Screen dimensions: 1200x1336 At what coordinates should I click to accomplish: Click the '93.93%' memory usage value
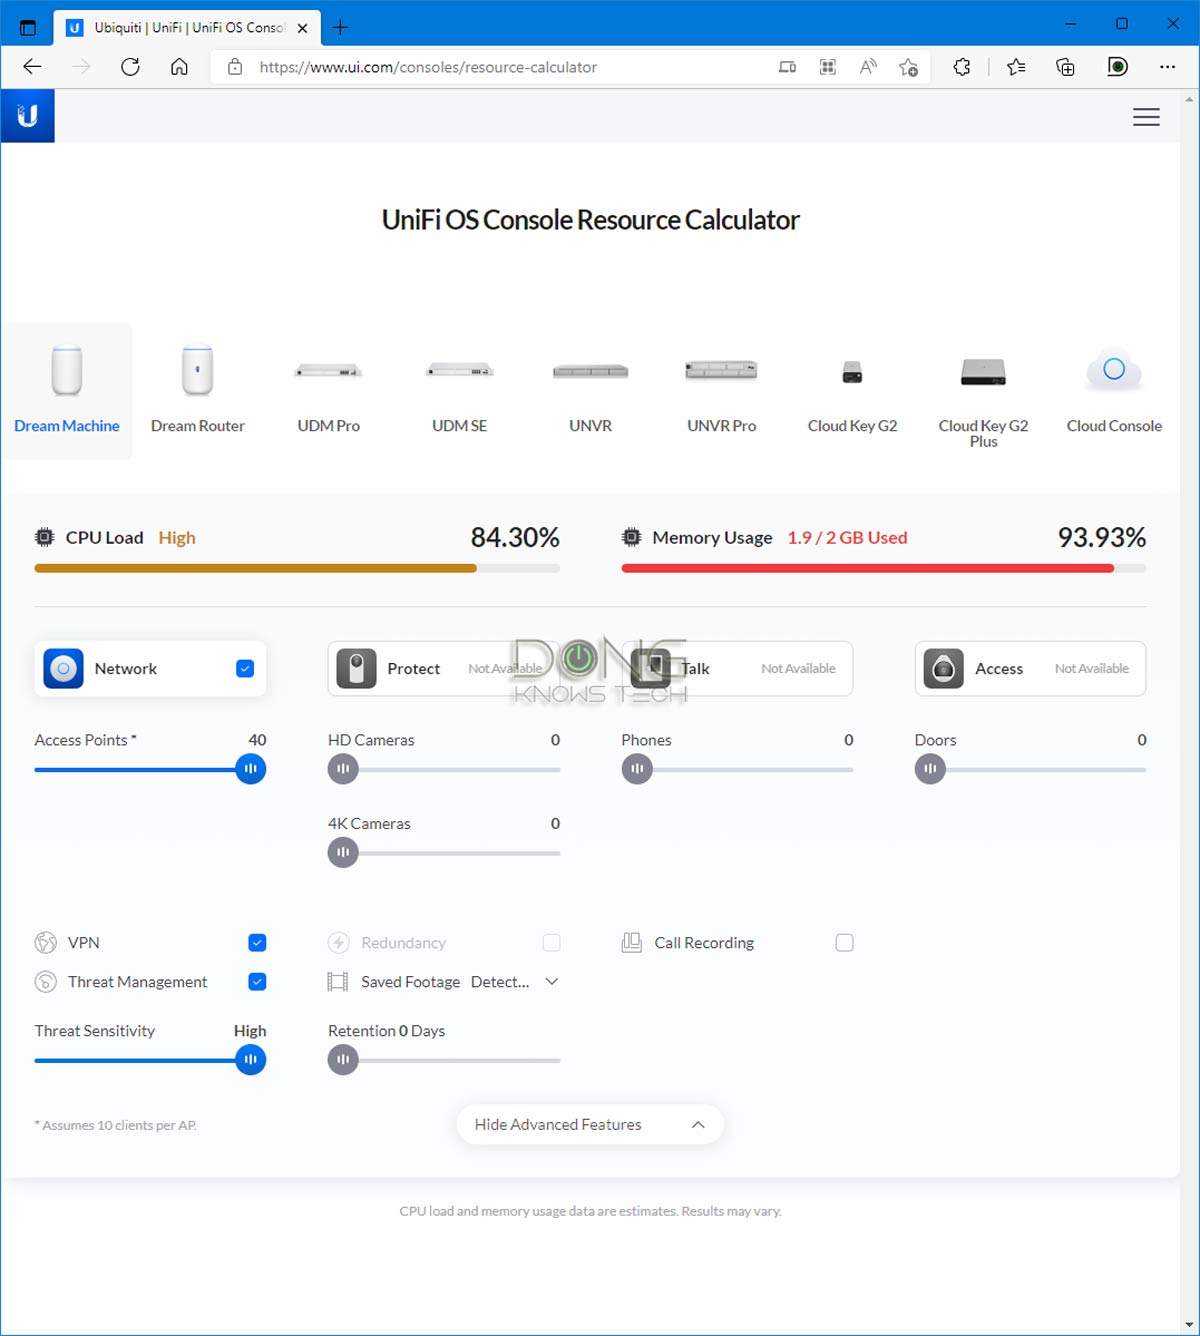[x=1102, y=537]
